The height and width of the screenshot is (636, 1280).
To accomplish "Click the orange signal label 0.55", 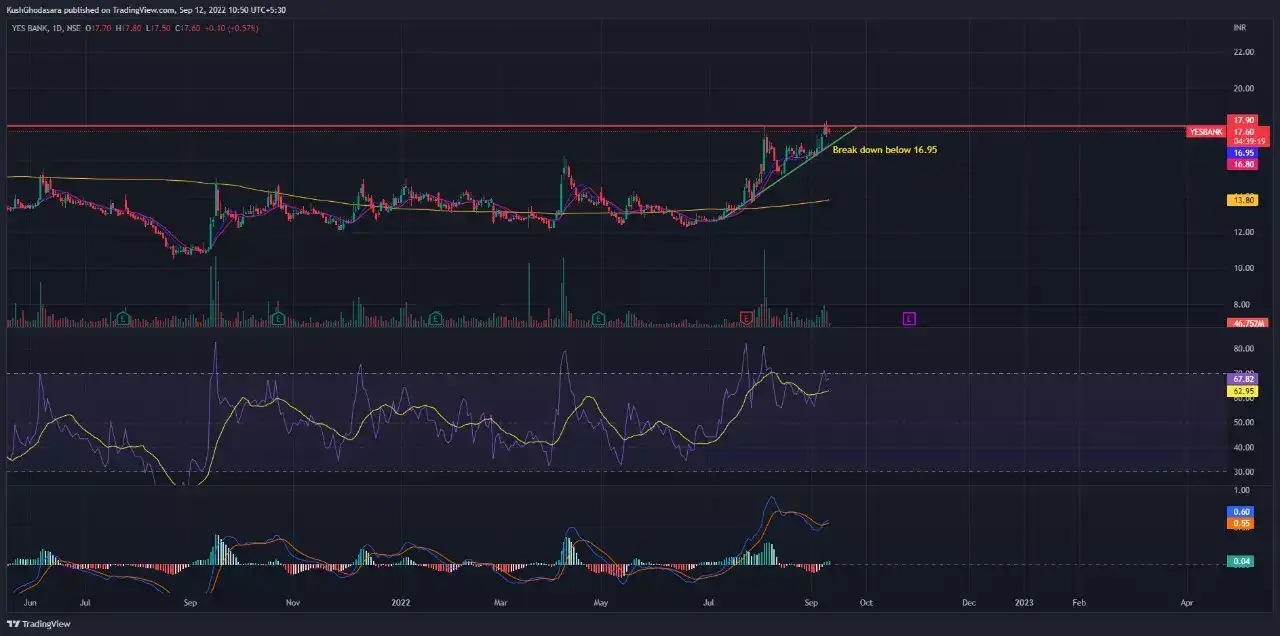I will coord(1243,523).
